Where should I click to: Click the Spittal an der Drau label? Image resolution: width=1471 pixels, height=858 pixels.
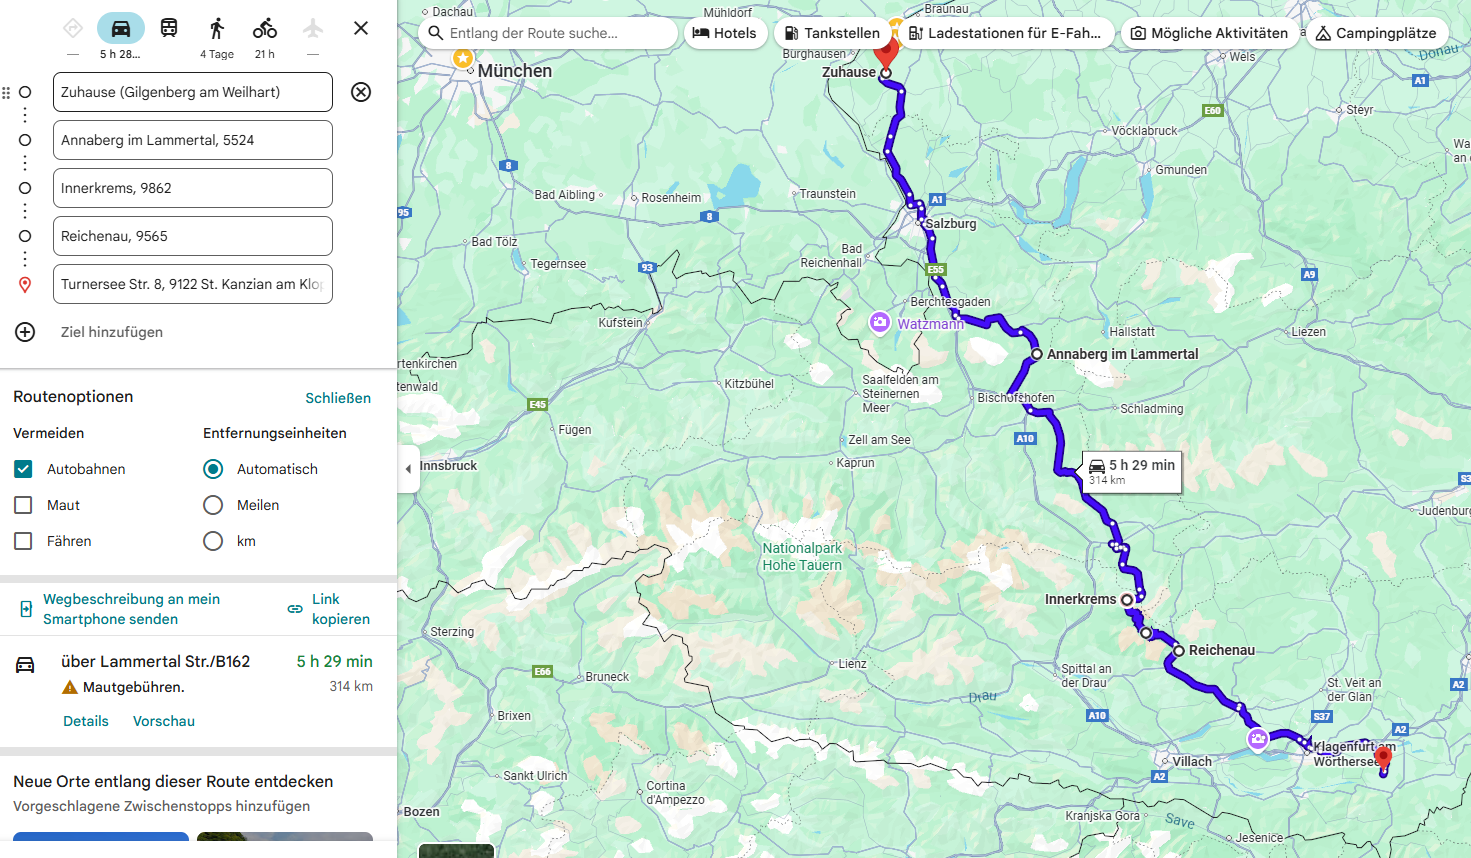pos(1085,676)
